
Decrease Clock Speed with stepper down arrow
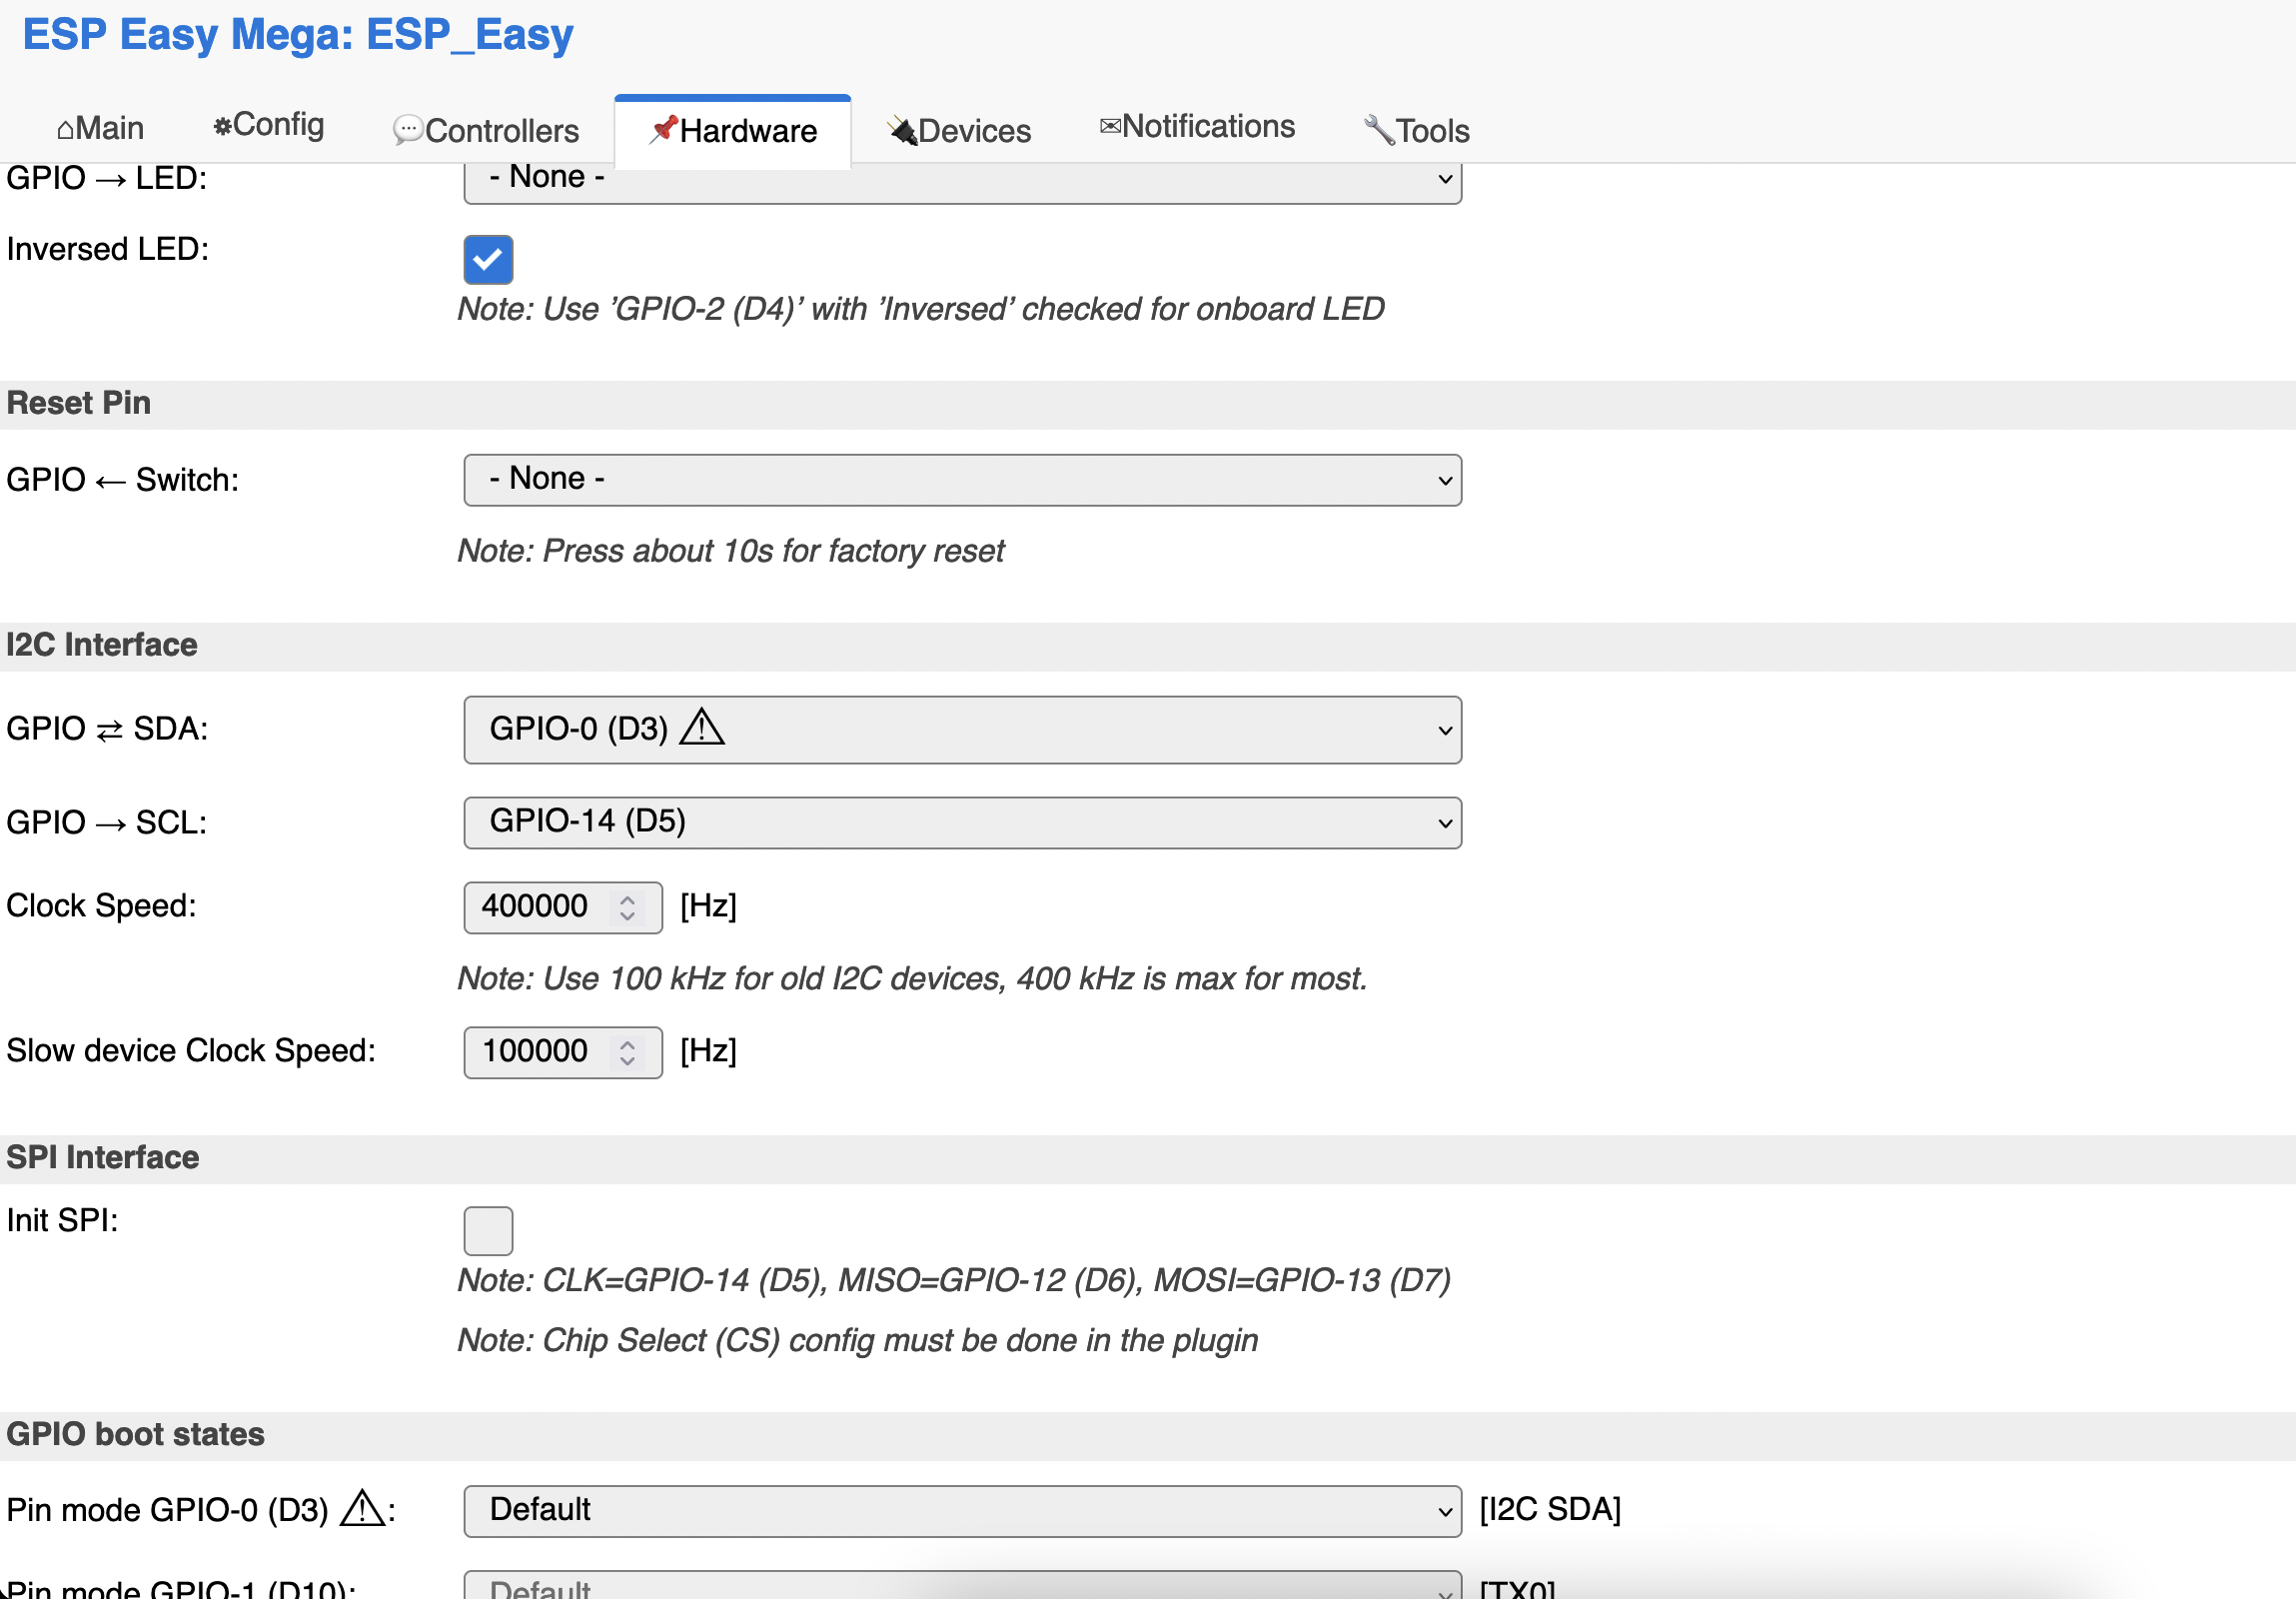click(x=627, y=916)
